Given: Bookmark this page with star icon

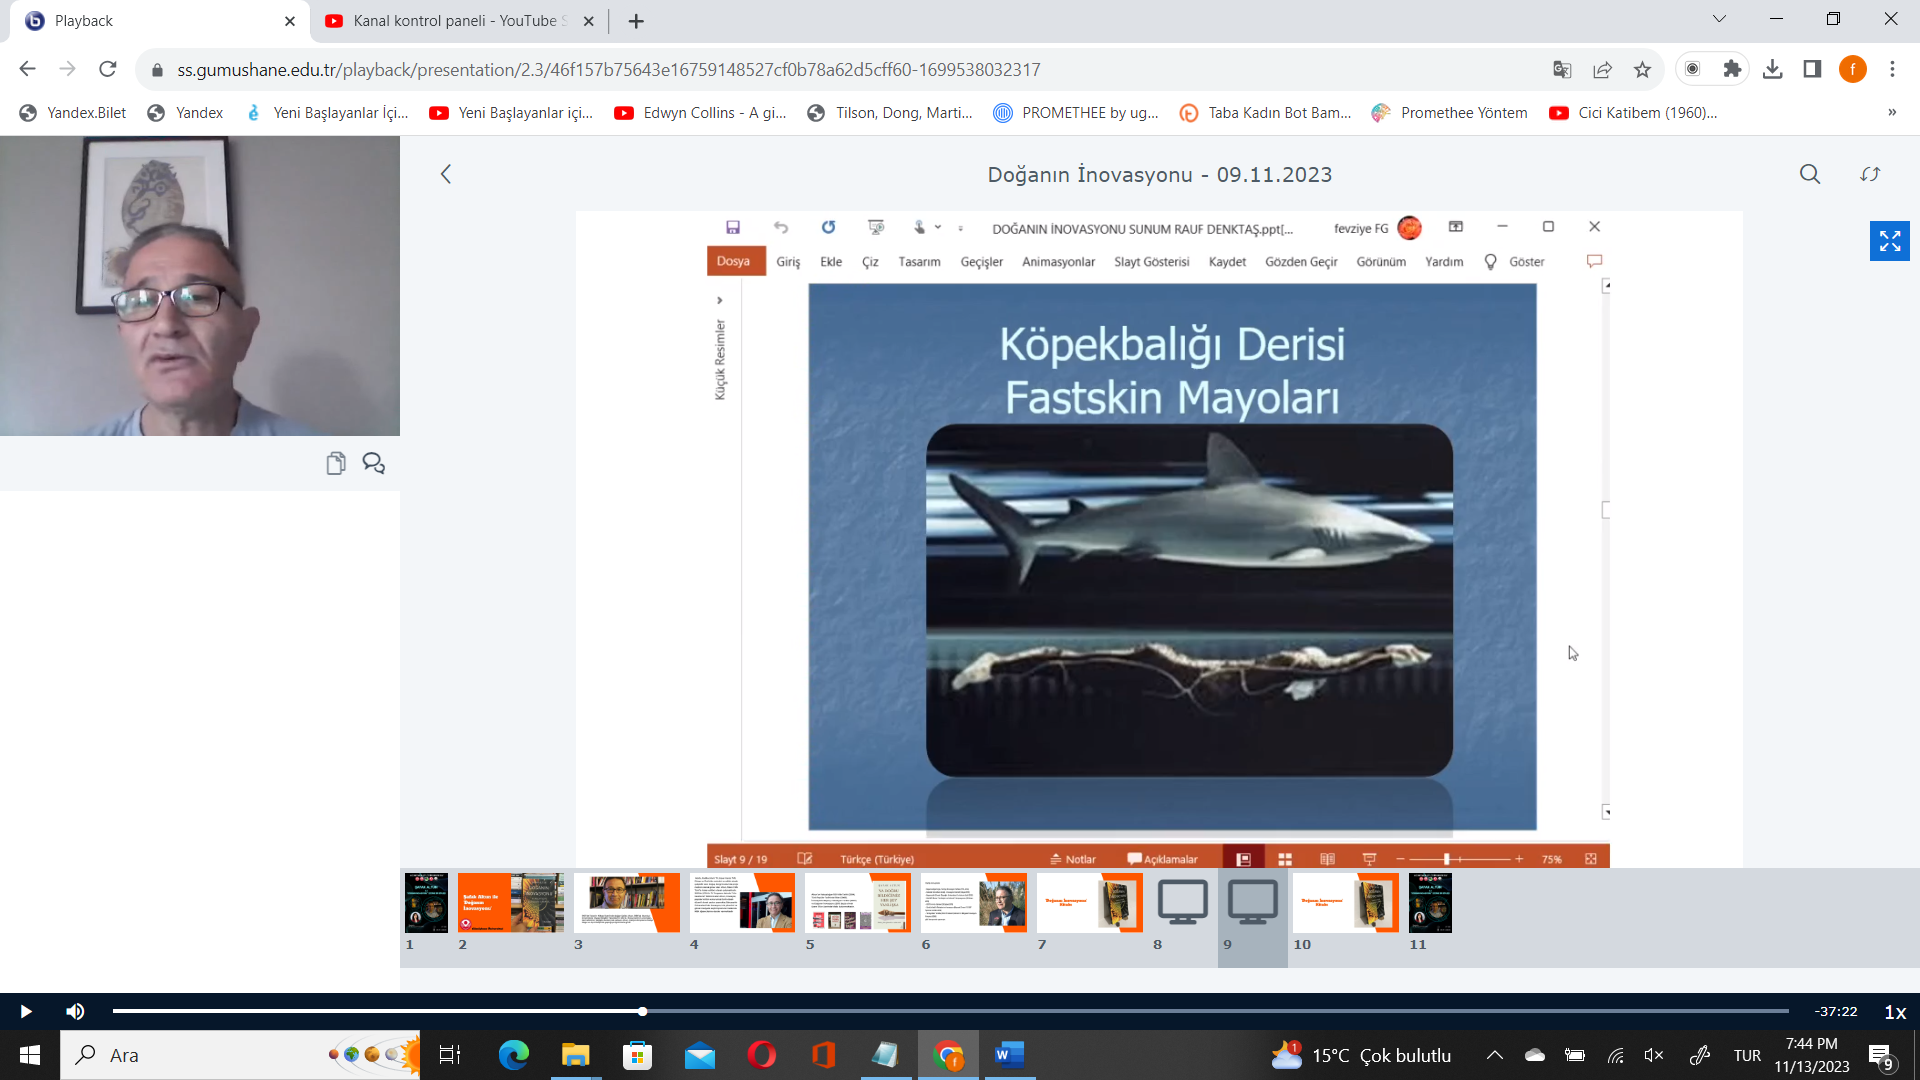Looking at the screenshot, I should click(x=1642, y=69).
